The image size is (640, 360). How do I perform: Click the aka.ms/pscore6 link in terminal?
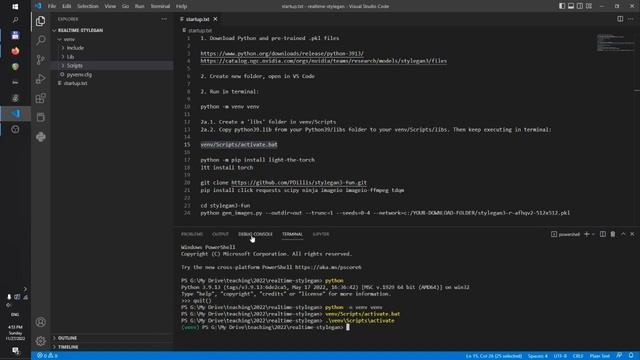[x=328, y=267]
